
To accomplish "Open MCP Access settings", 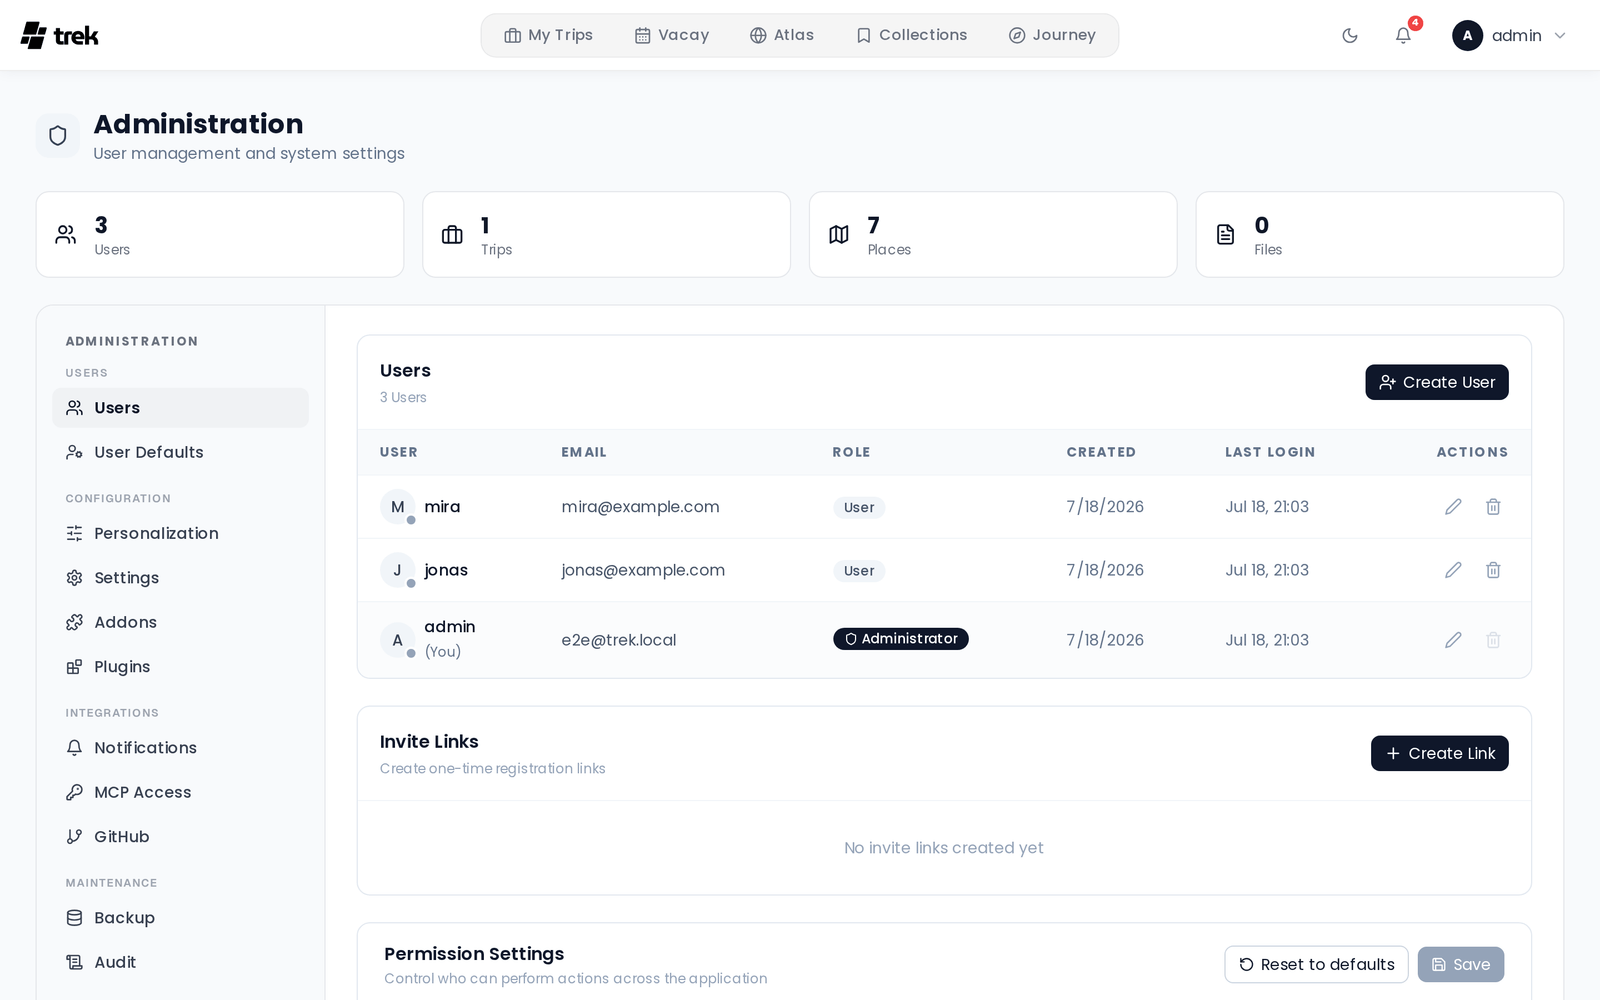I will point(180,792).
